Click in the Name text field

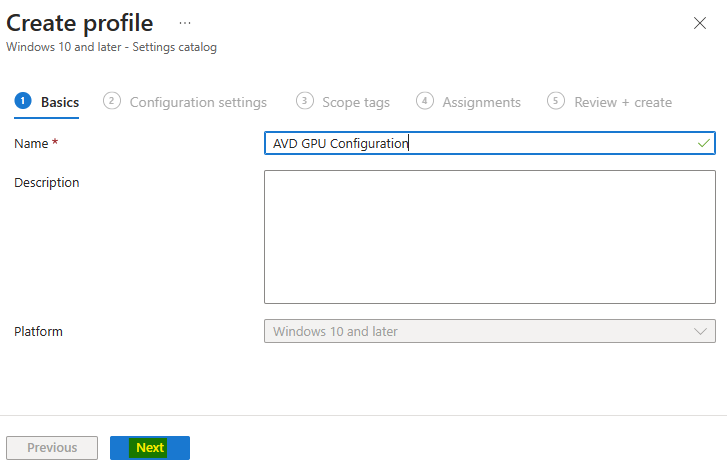pos(490,143)
